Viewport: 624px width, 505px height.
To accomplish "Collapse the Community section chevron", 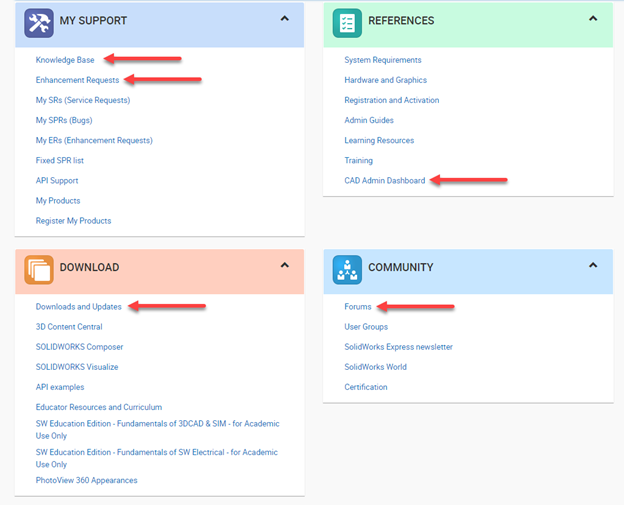I will click(593, 265).
